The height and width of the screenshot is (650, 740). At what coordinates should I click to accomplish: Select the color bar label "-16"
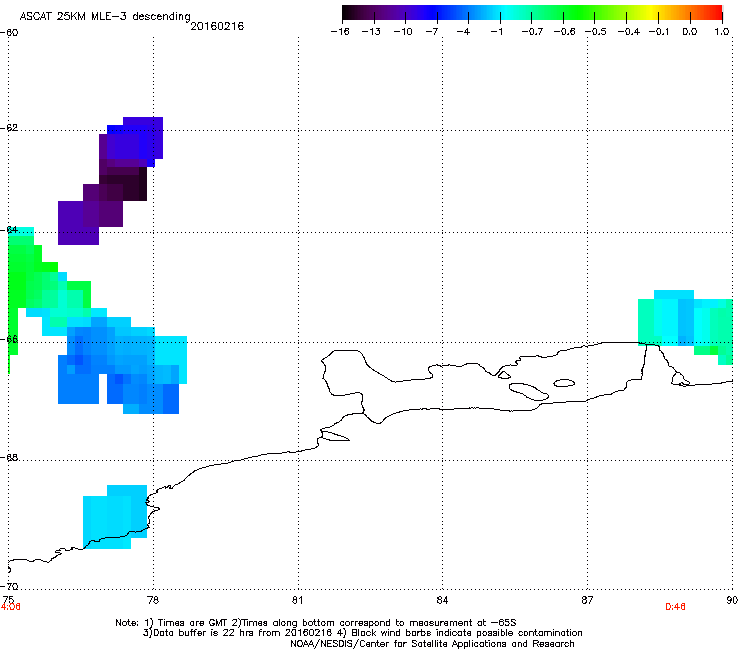pyautogui.click(x=340, y=32)
